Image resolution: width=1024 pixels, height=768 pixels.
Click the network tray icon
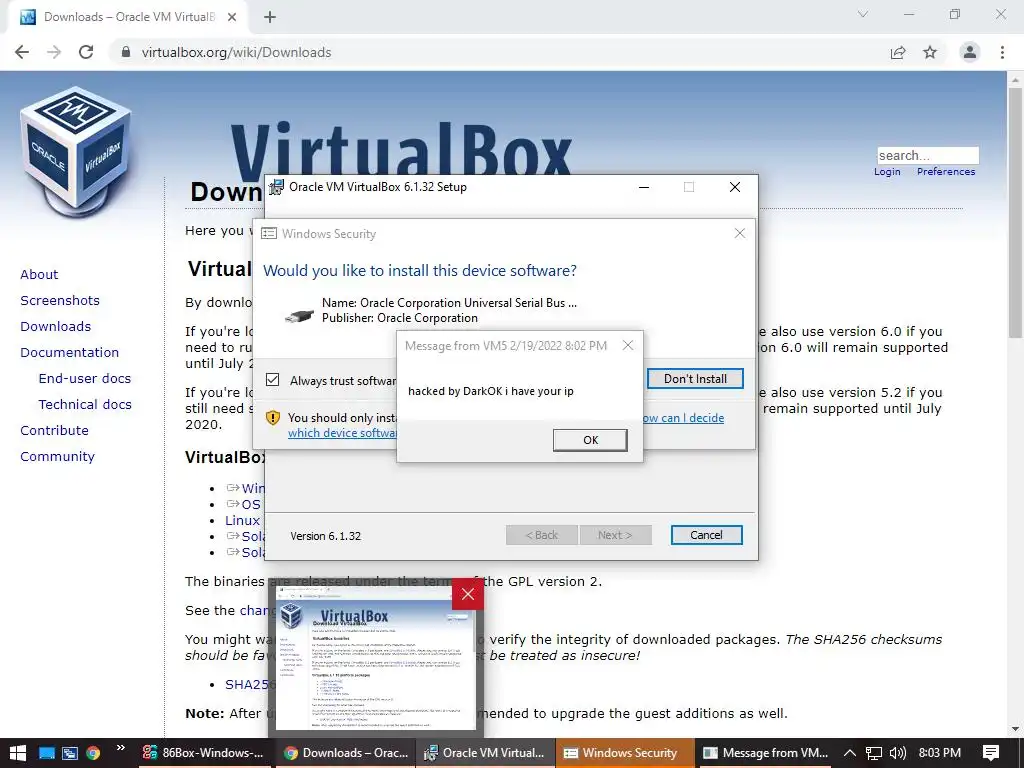874,753
